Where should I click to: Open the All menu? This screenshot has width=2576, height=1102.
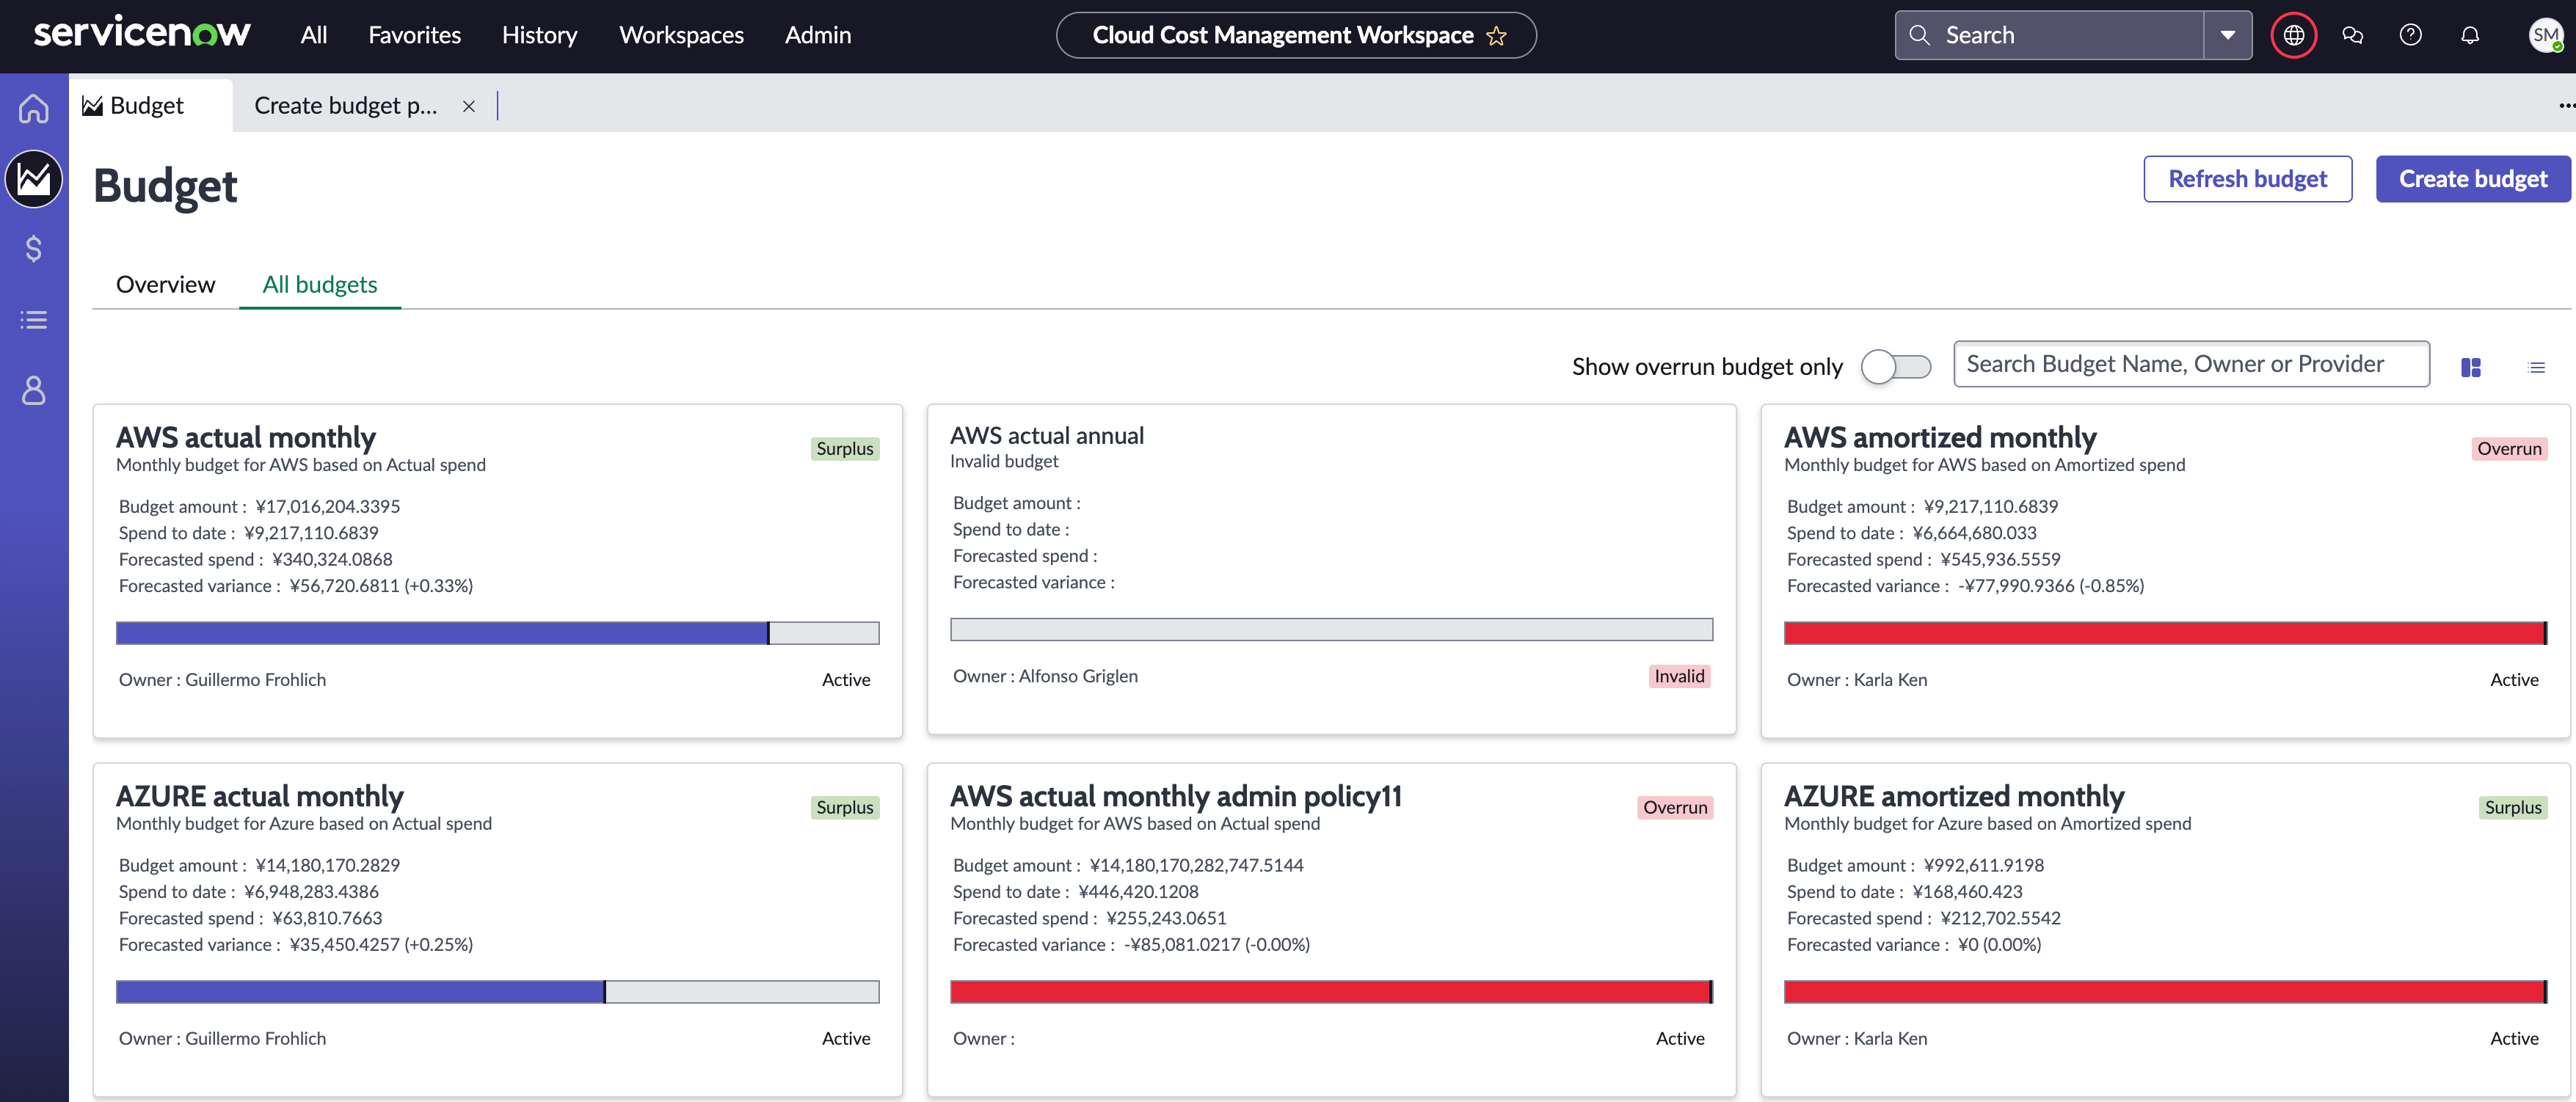[x=314, y=35]
